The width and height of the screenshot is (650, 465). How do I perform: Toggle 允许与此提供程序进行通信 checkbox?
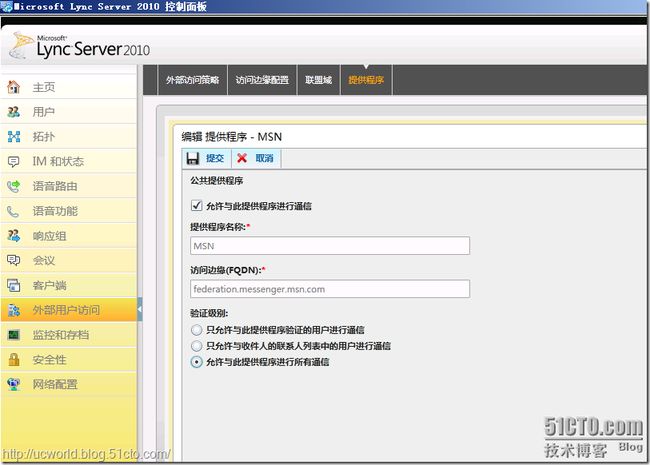pyautogui.click(x=196, y=206)
